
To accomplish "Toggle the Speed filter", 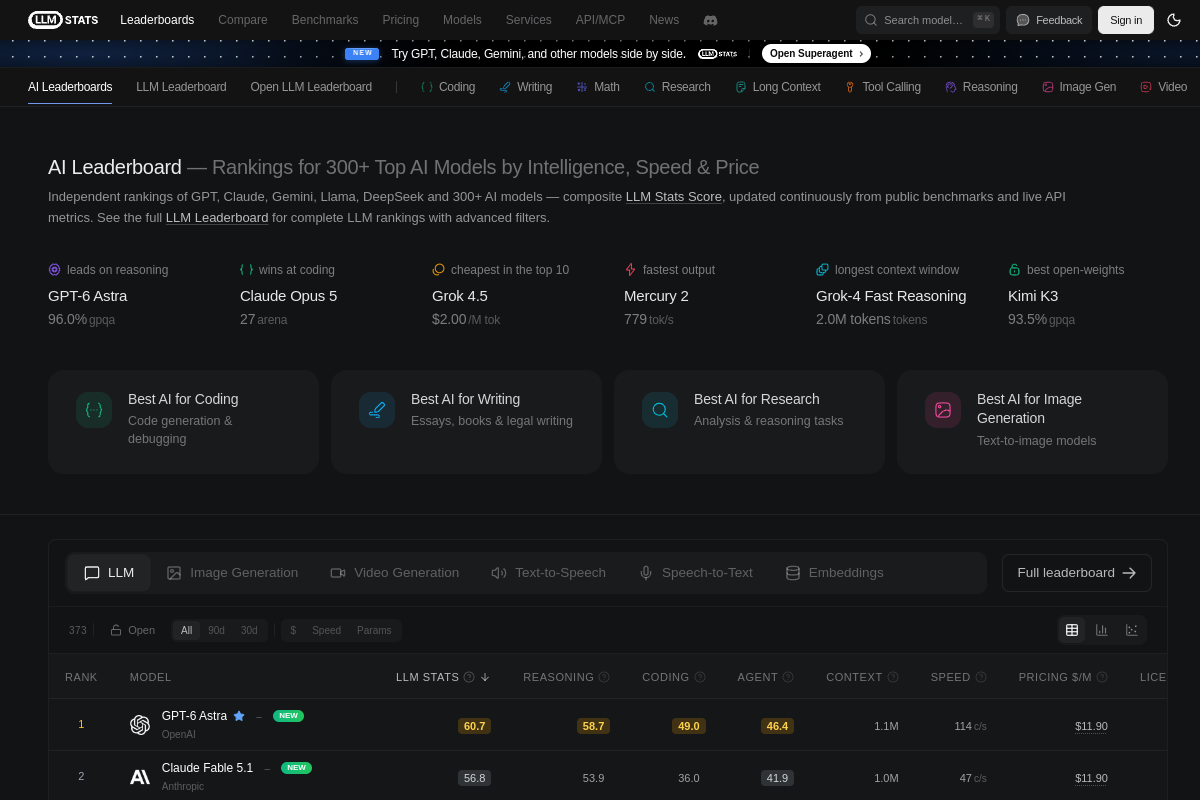I will click(326, 630).
